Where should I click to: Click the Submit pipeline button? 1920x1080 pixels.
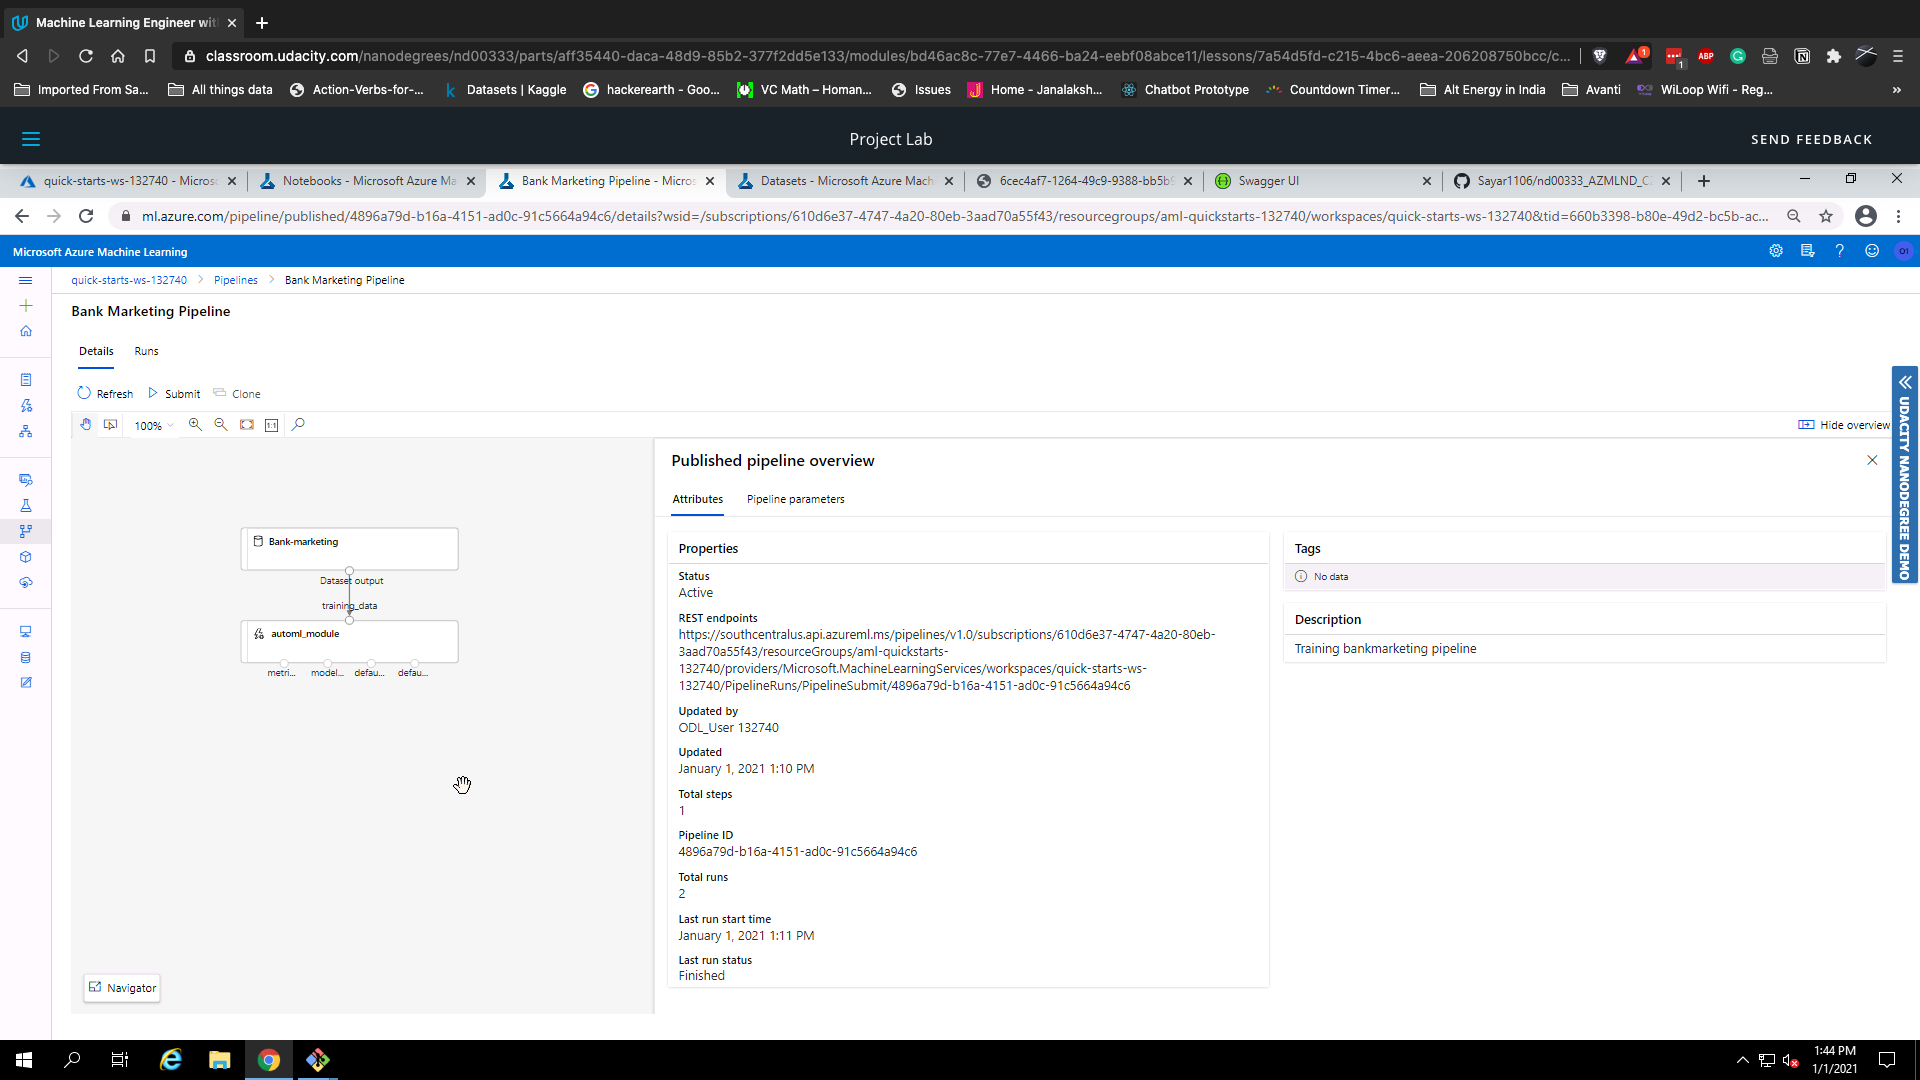(x=174, y=394)
